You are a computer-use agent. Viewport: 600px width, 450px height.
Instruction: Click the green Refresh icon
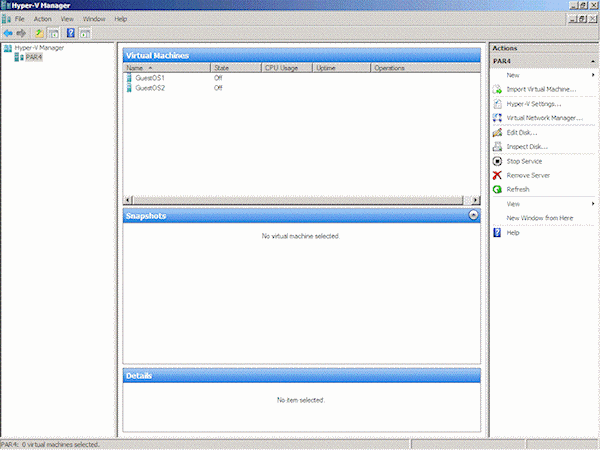pyautogui.click(x=497, y=189)
